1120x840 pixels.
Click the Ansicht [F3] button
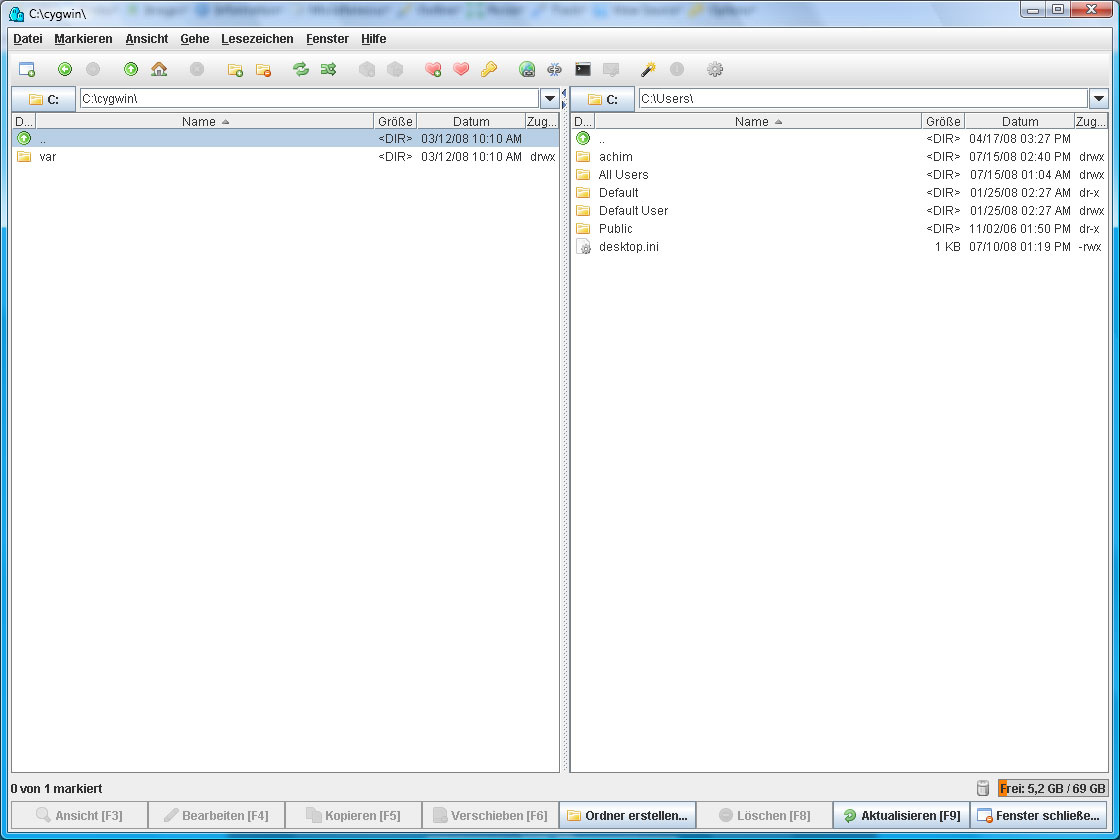pos(79,815)
